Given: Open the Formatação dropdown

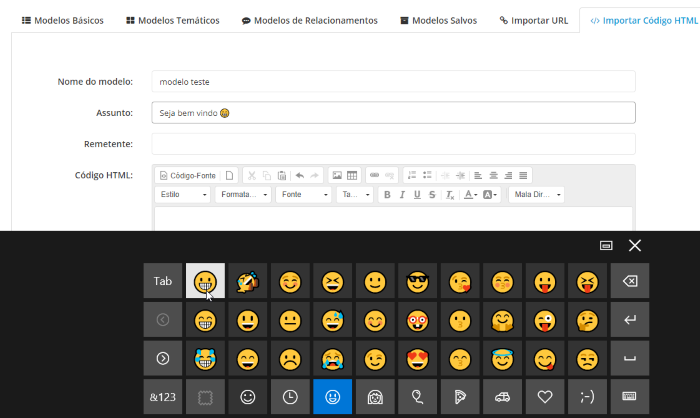Looking at the screenshot, I should 243,195.
